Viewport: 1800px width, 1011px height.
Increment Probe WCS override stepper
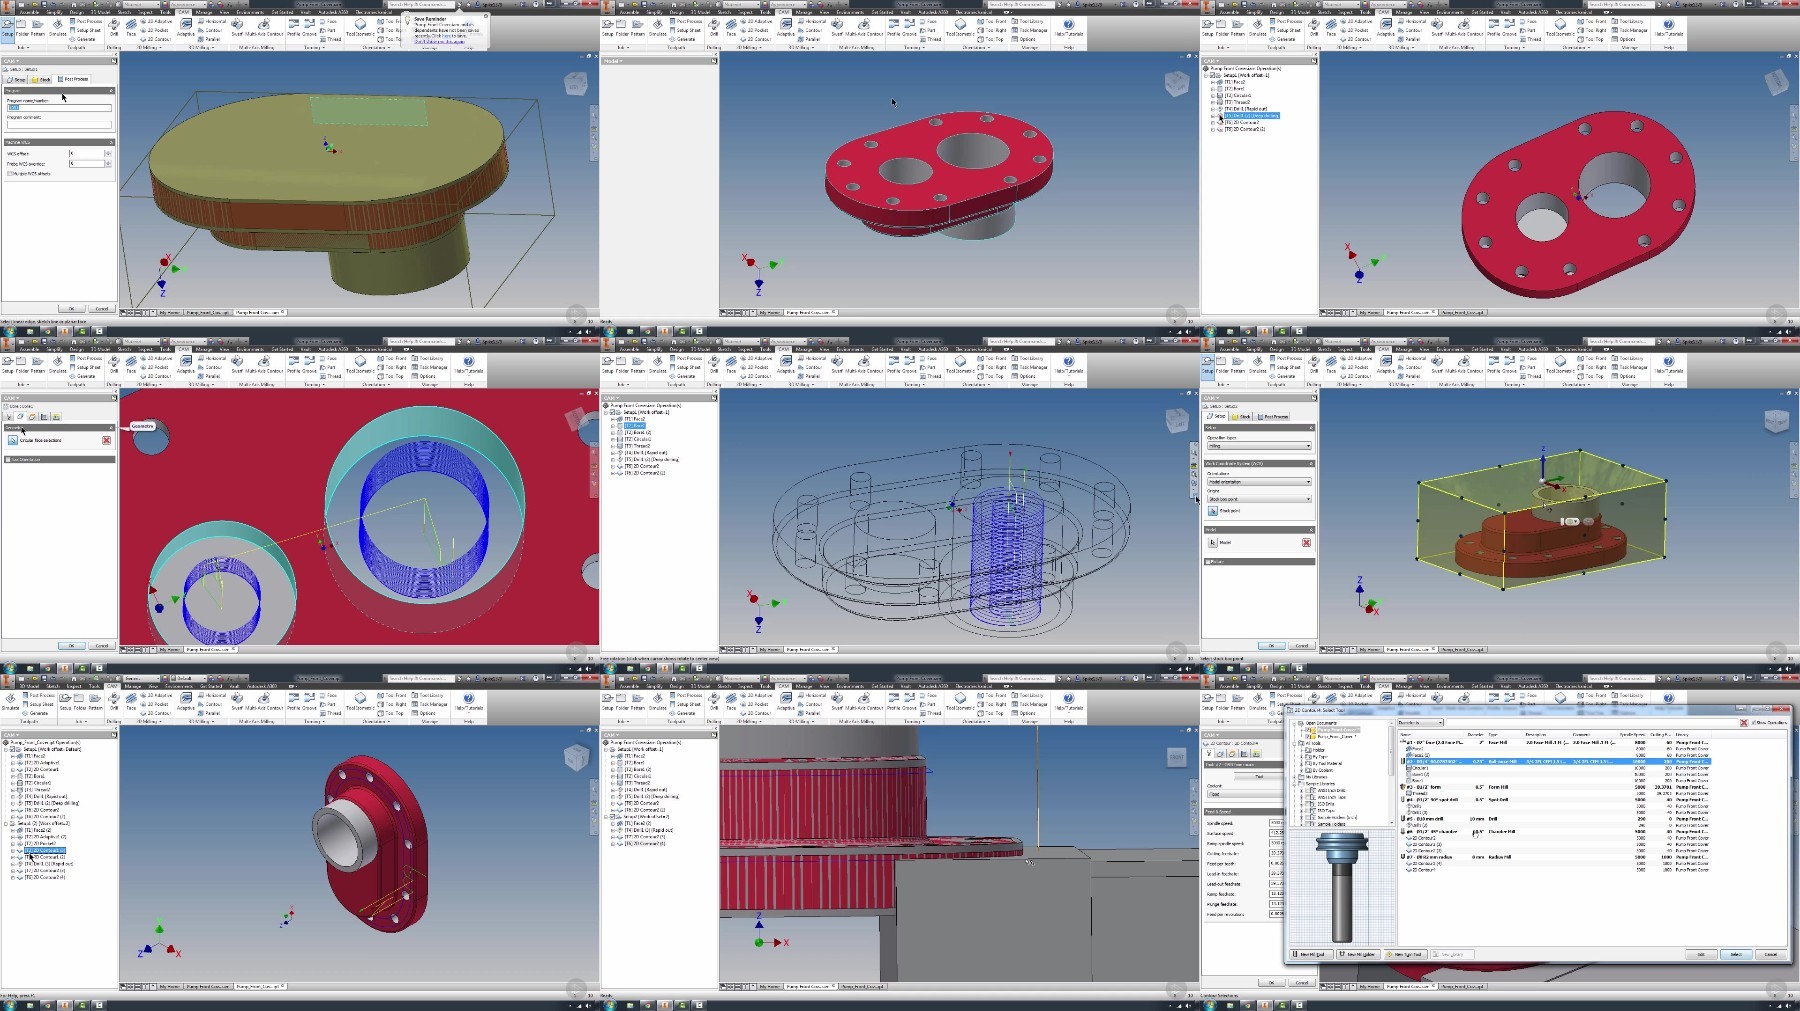coord(108,162)
